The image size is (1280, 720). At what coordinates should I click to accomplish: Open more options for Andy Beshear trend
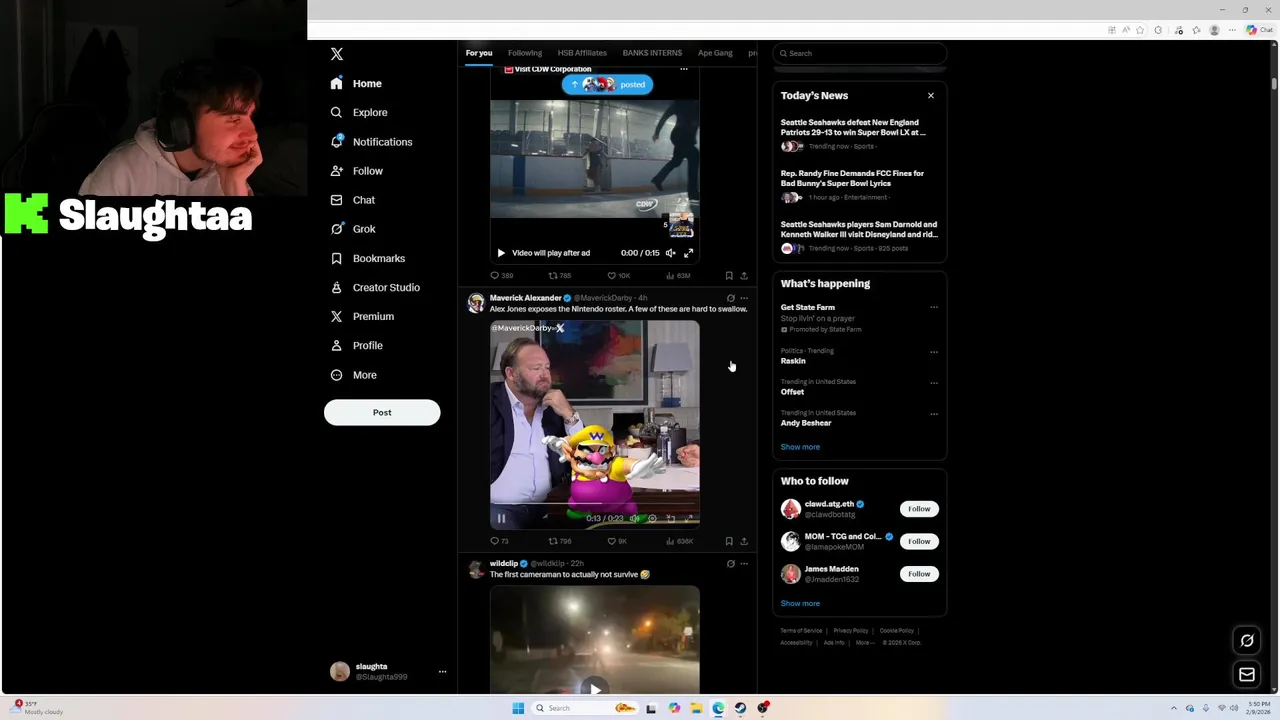pyautogui.click(x=934, y=414)
